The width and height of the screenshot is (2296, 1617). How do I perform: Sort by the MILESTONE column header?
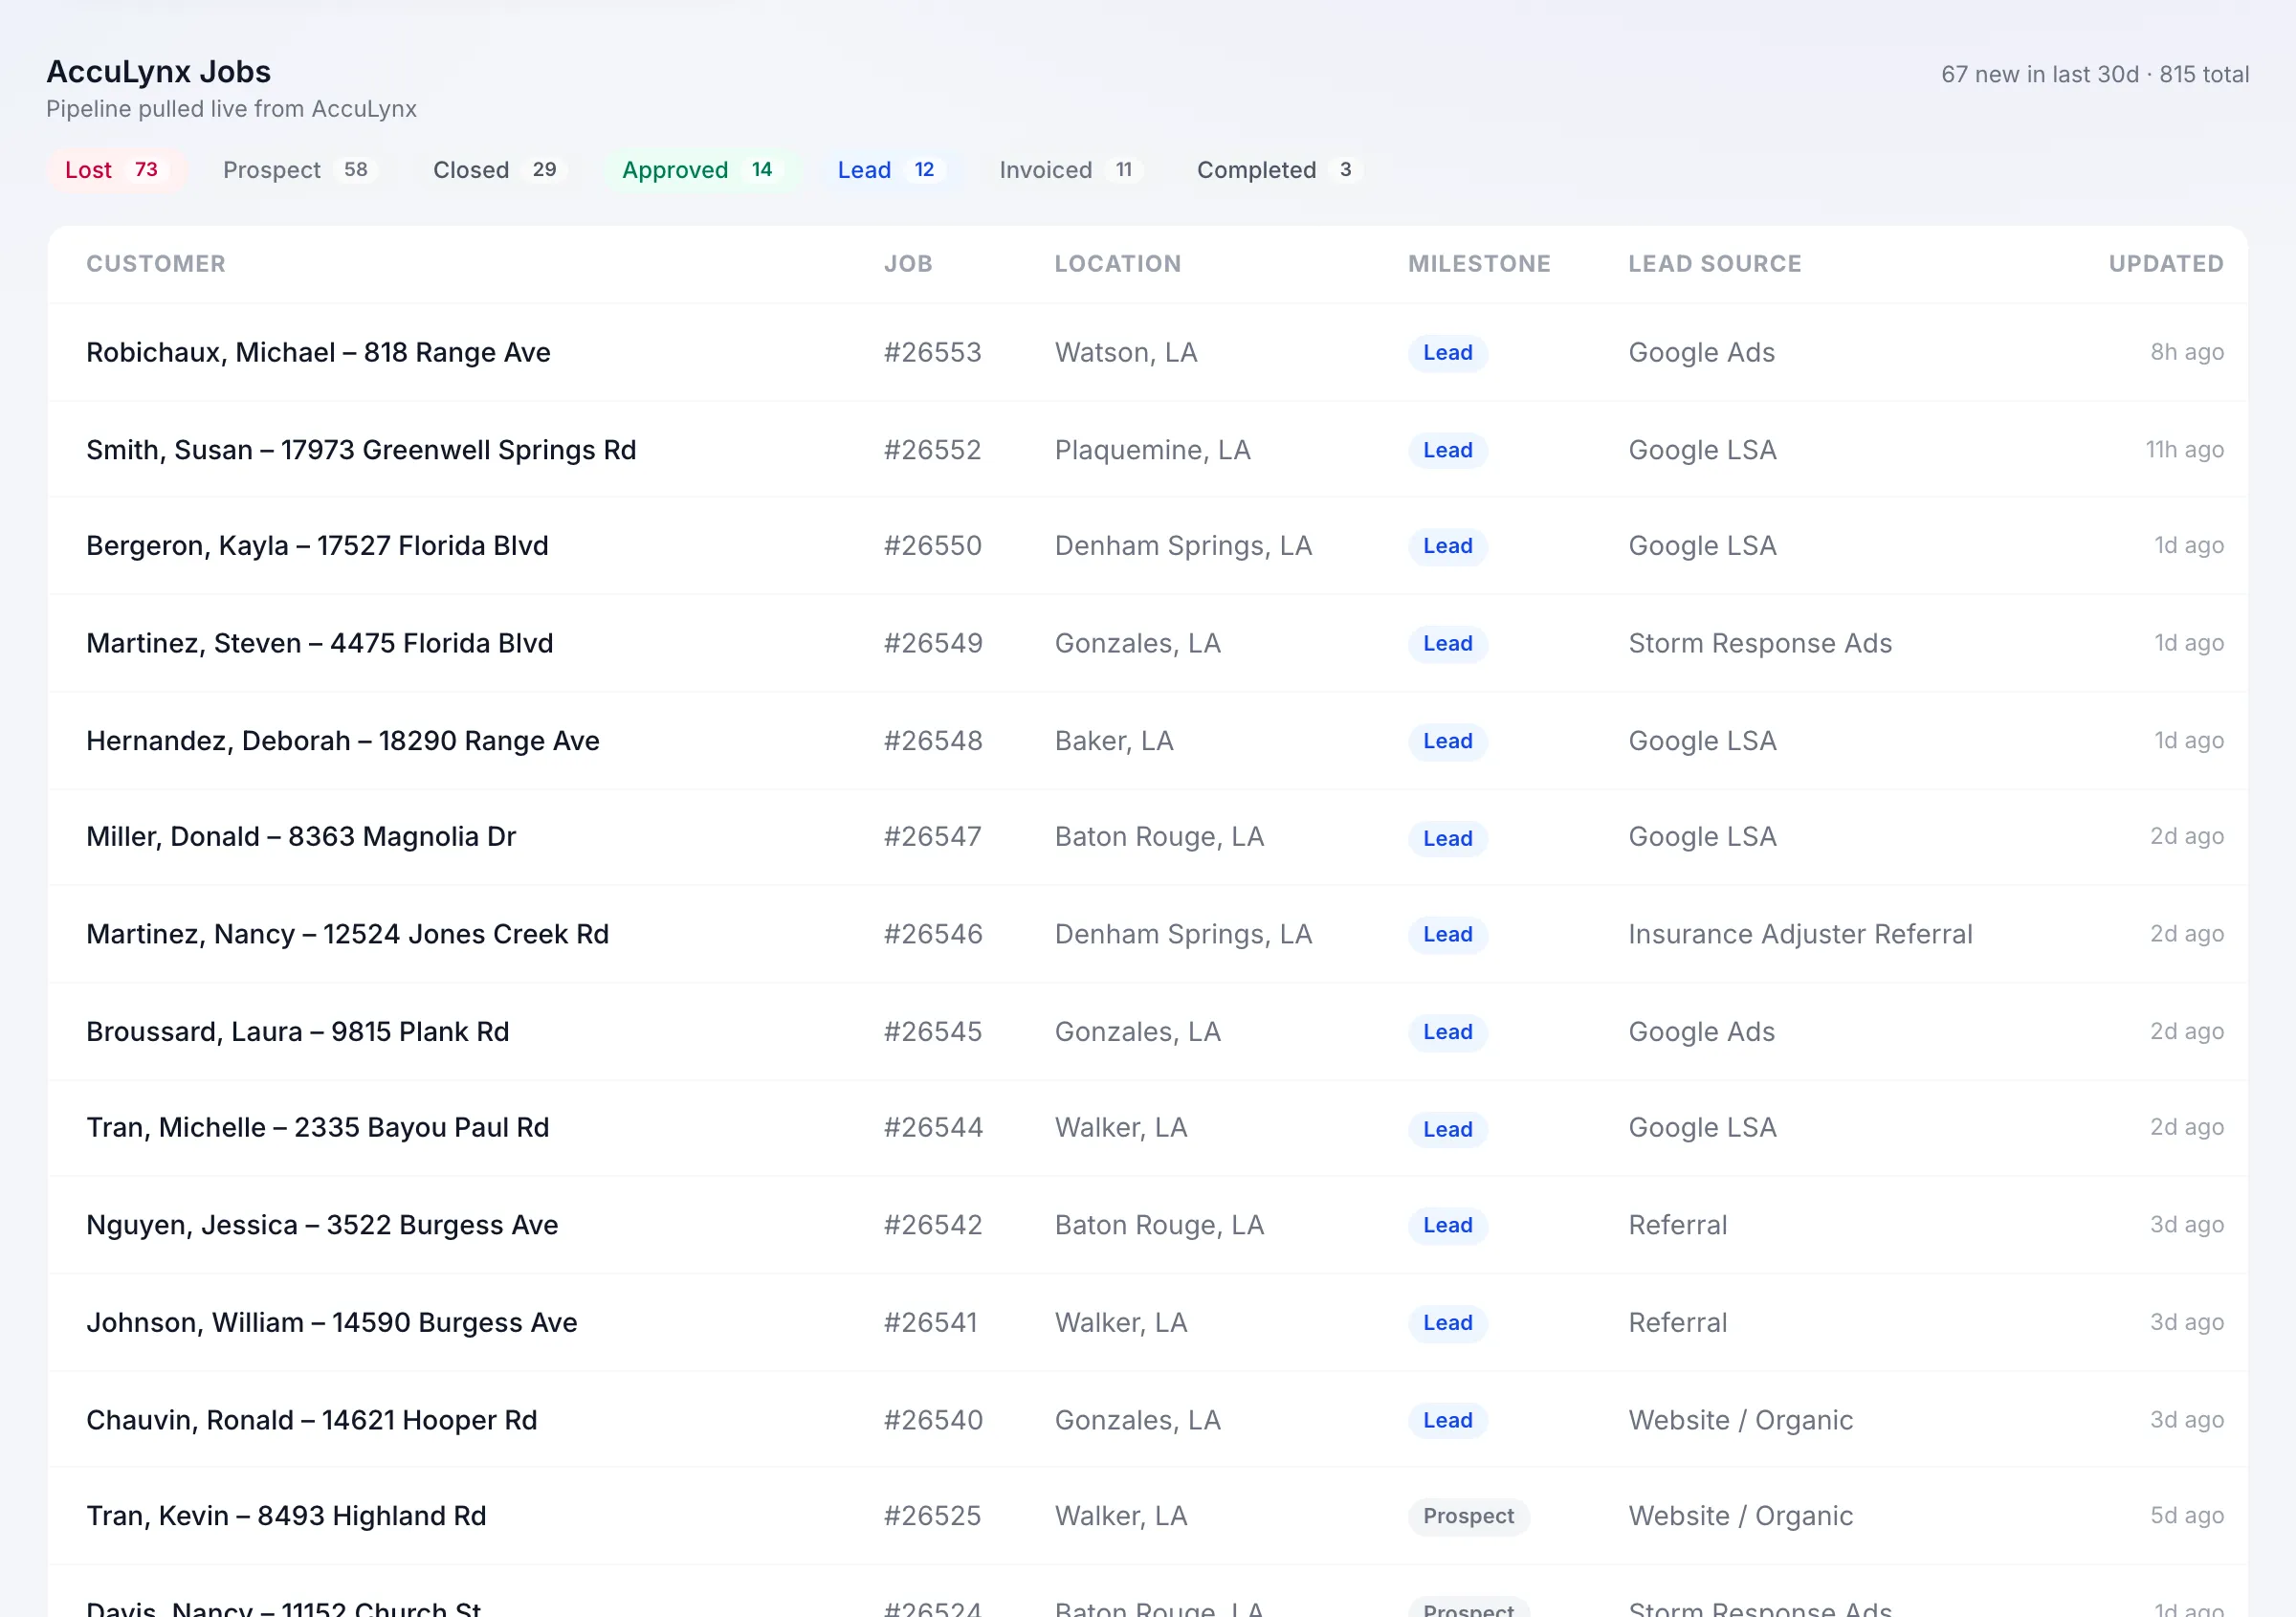click(x=1479, y=264)
